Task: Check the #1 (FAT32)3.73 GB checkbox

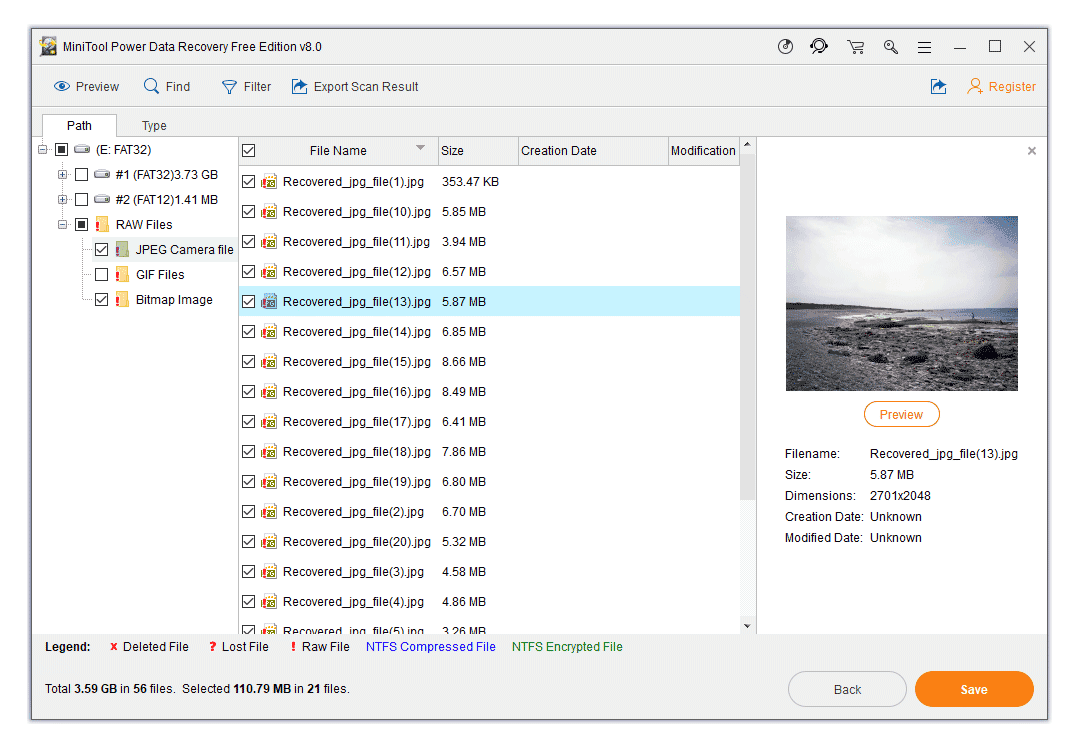Action: 81,175
